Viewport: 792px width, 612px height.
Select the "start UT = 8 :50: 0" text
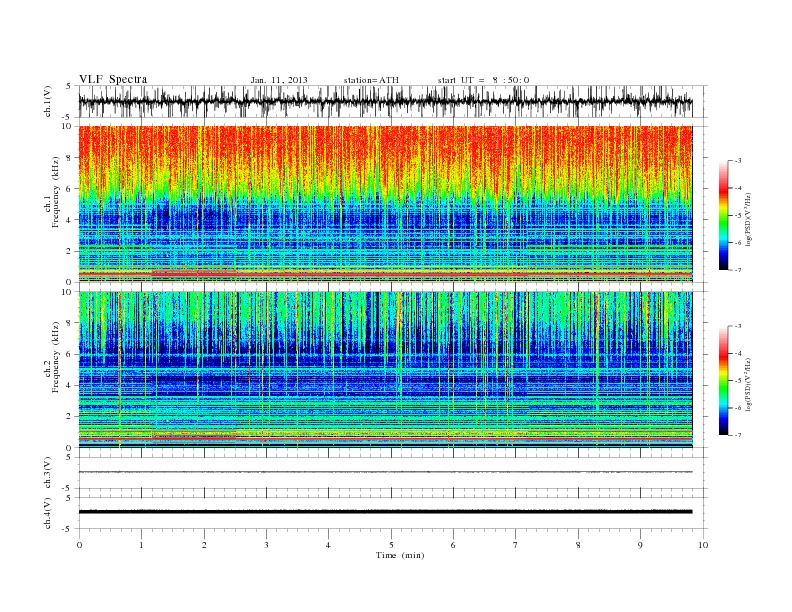pos(483,80)
